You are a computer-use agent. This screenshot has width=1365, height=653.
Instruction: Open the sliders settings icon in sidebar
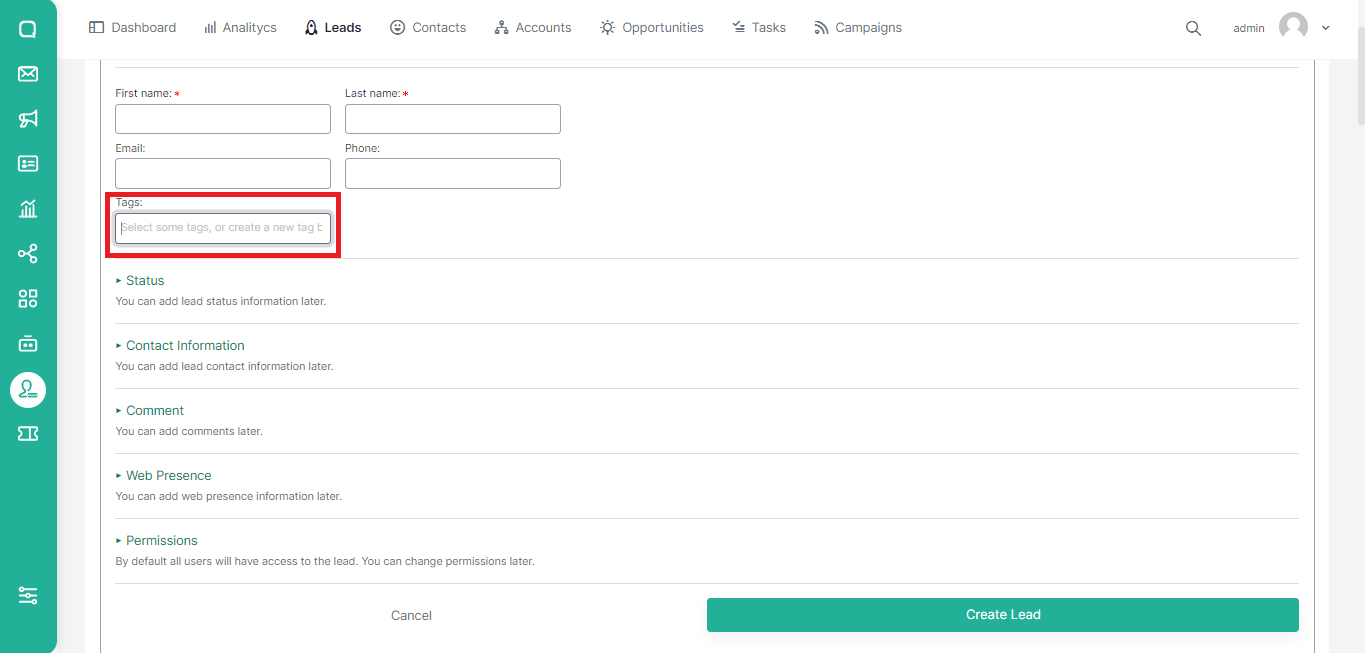coord(28,595)
